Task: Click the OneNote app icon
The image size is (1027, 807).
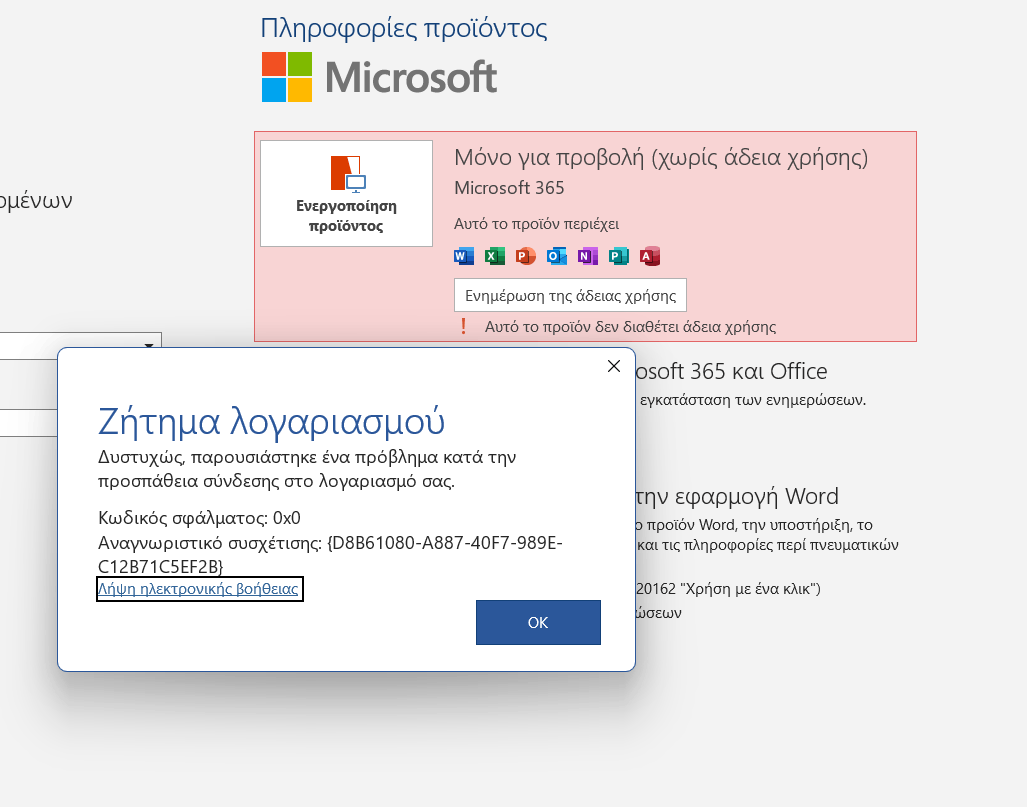Action: [x=588, y=256]
